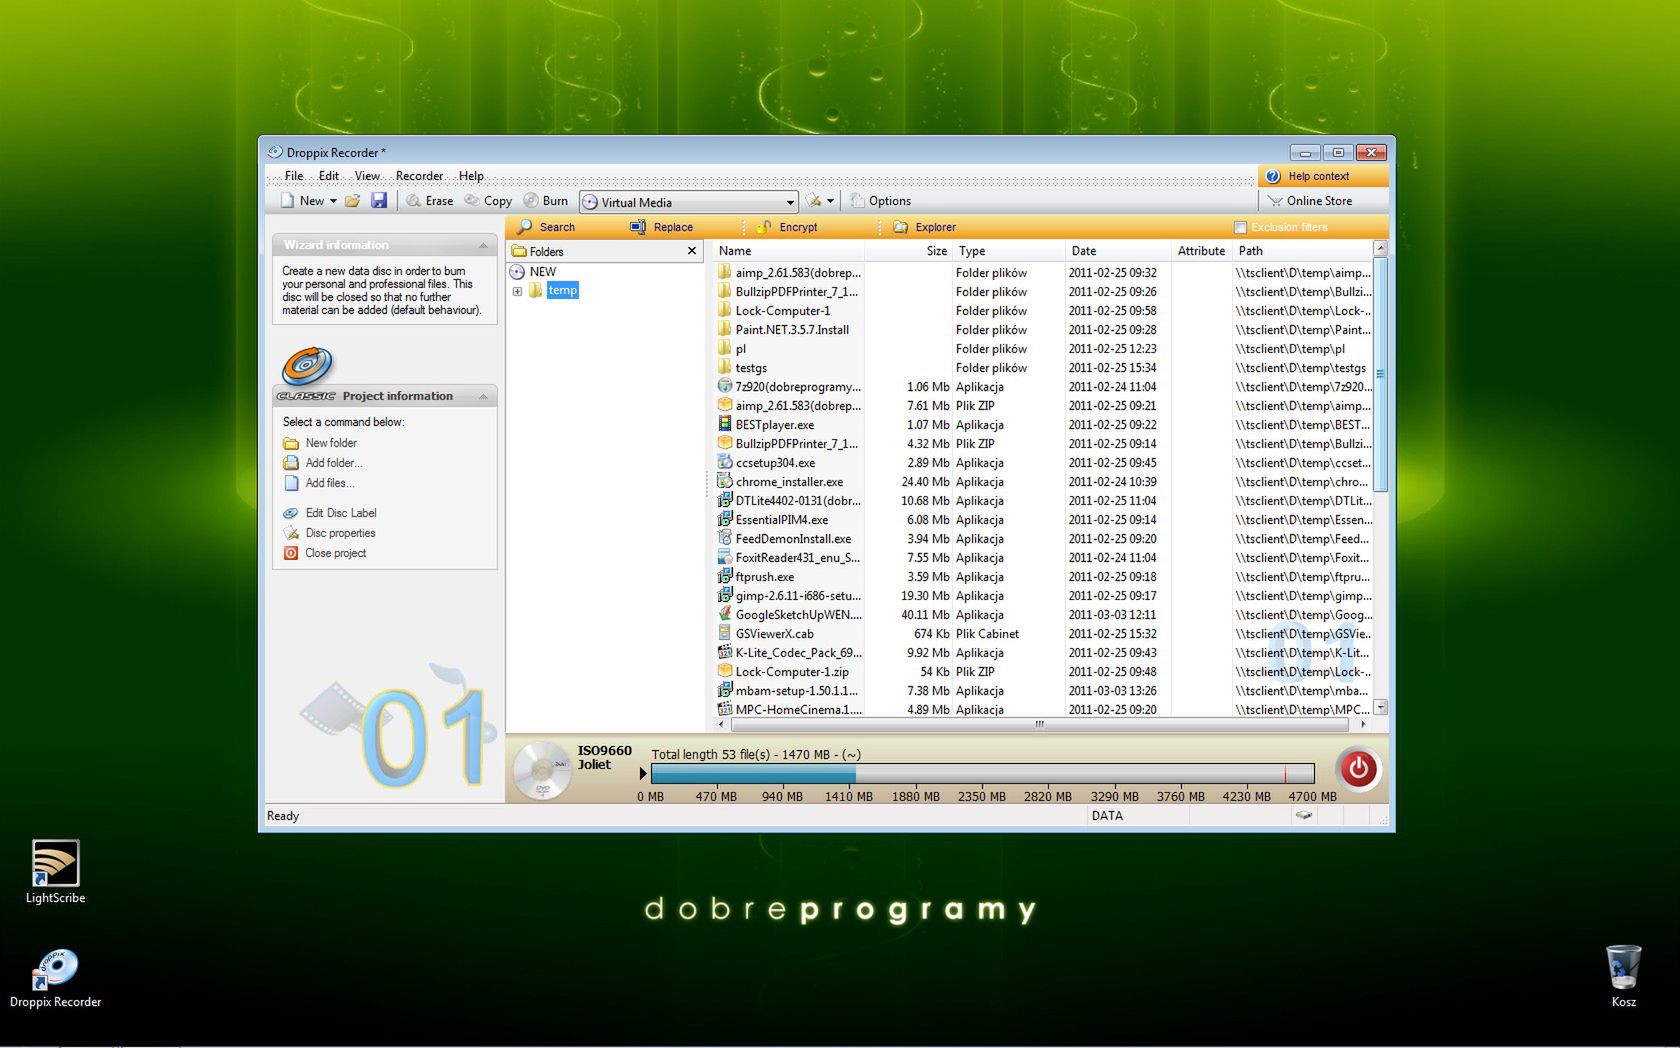Select GSViewerX.cab file icon
Viewport: 1680px width, 1048px height.
725,633
